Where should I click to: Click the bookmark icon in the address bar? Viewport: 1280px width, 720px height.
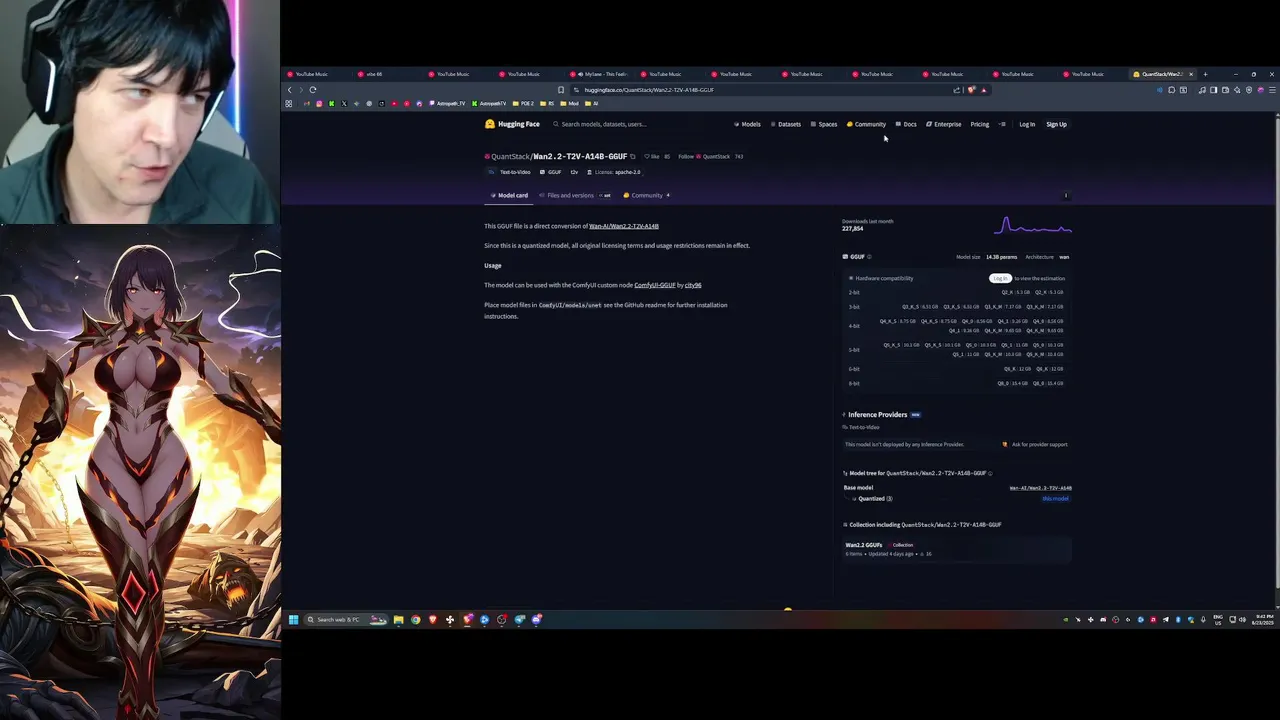[x=561, y=90]
